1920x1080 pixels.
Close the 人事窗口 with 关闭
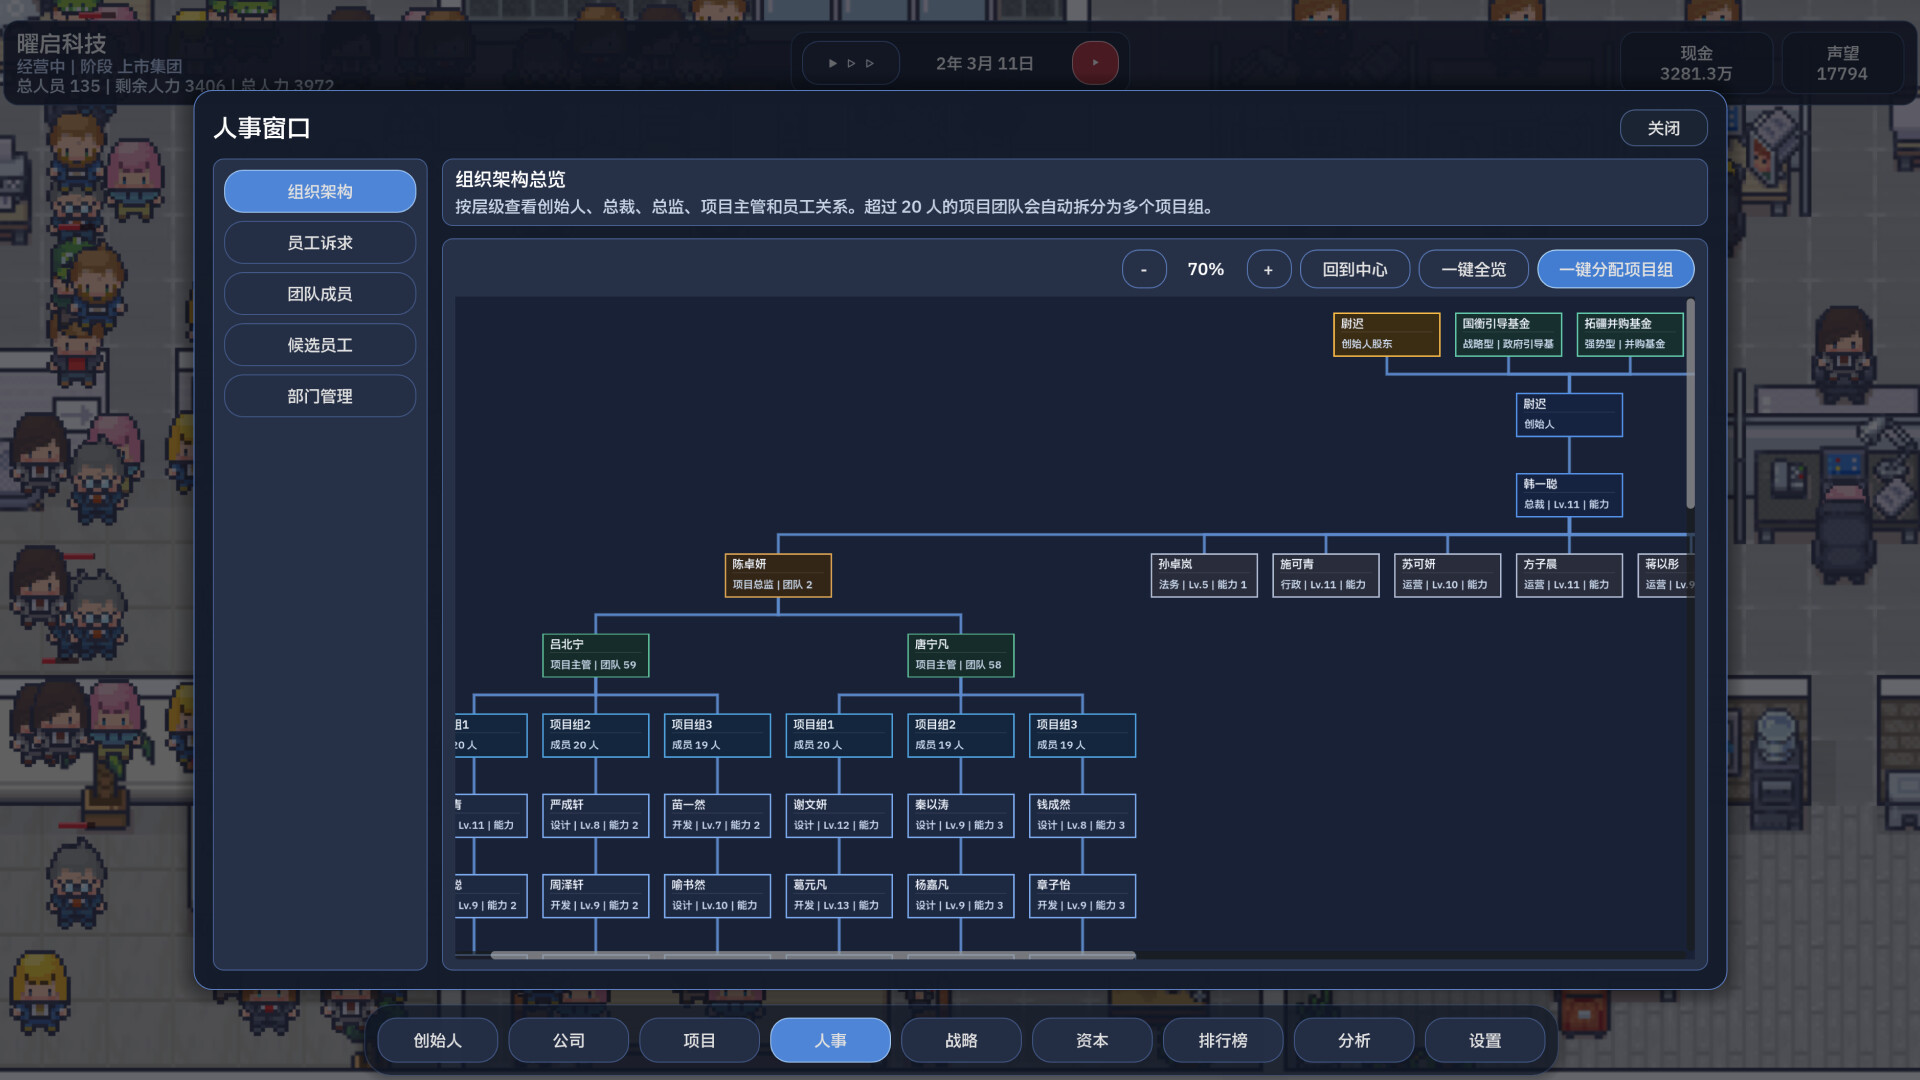click(1663, 128)
